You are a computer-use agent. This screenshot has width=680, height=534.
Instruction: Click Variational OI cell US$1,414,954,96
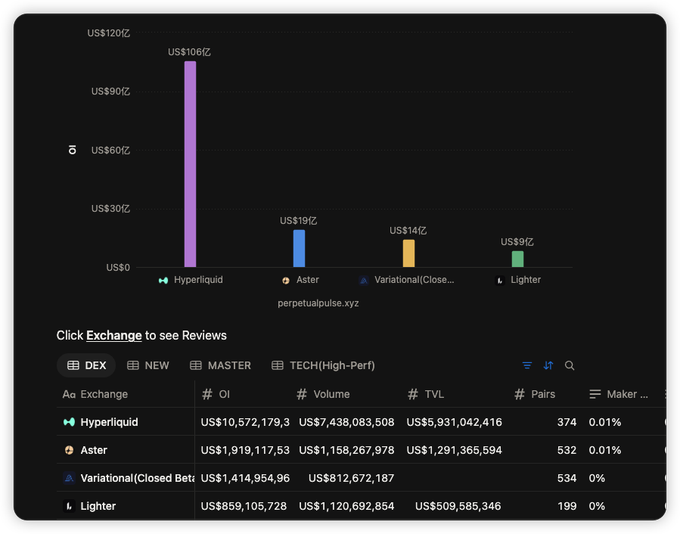(245, 478)
